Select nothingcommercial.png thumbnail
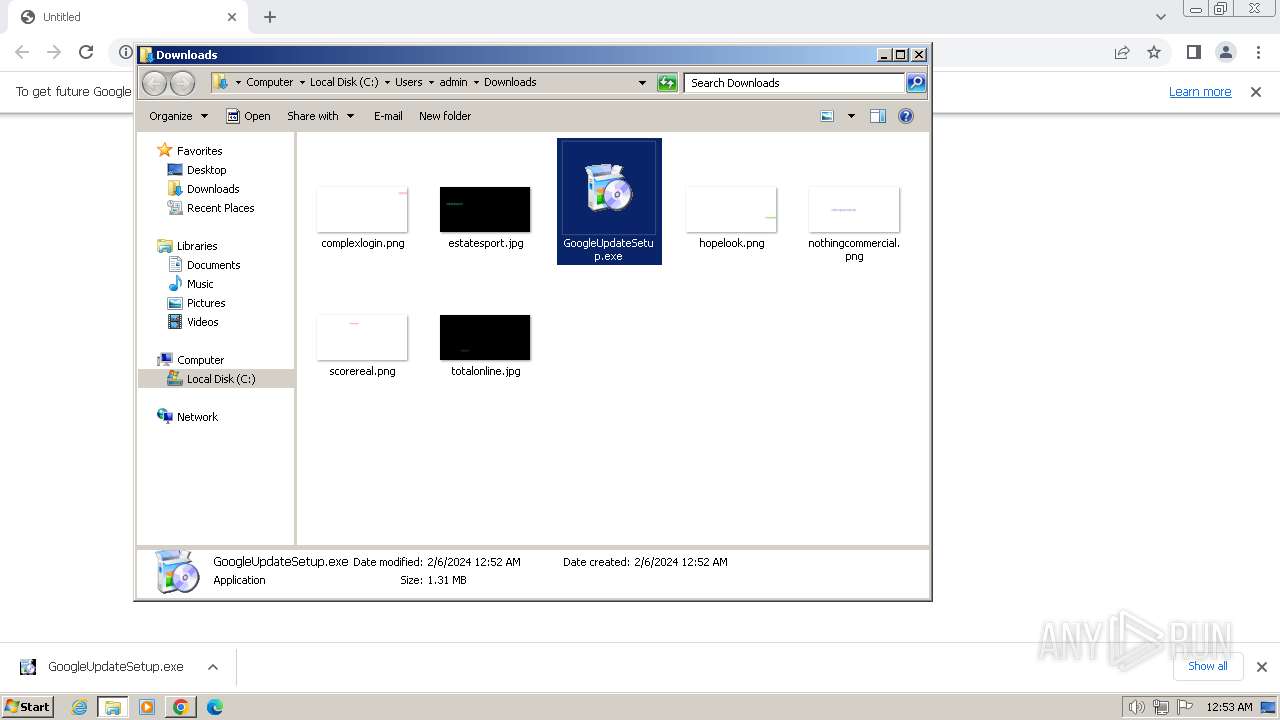Image resolution: width=1280 pixels, height=720 pixels. (854, 209)
